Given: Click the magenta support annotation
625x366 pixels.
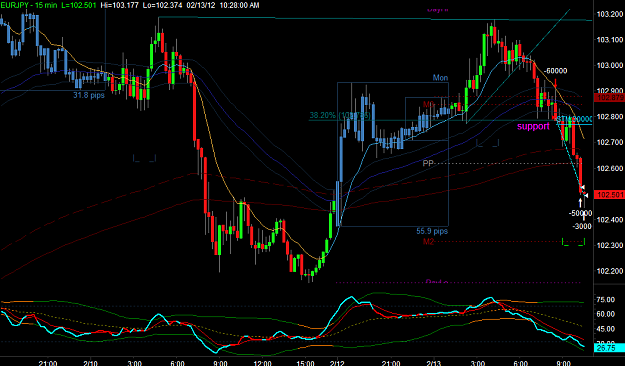Looking at the screenshot, I should 533,127.
